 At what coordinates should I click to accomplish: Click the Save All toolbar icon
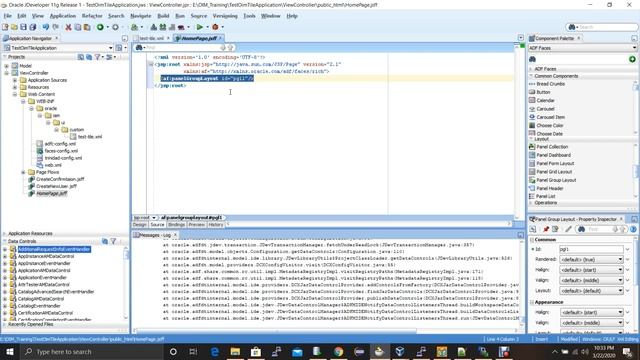click(33, 27)
